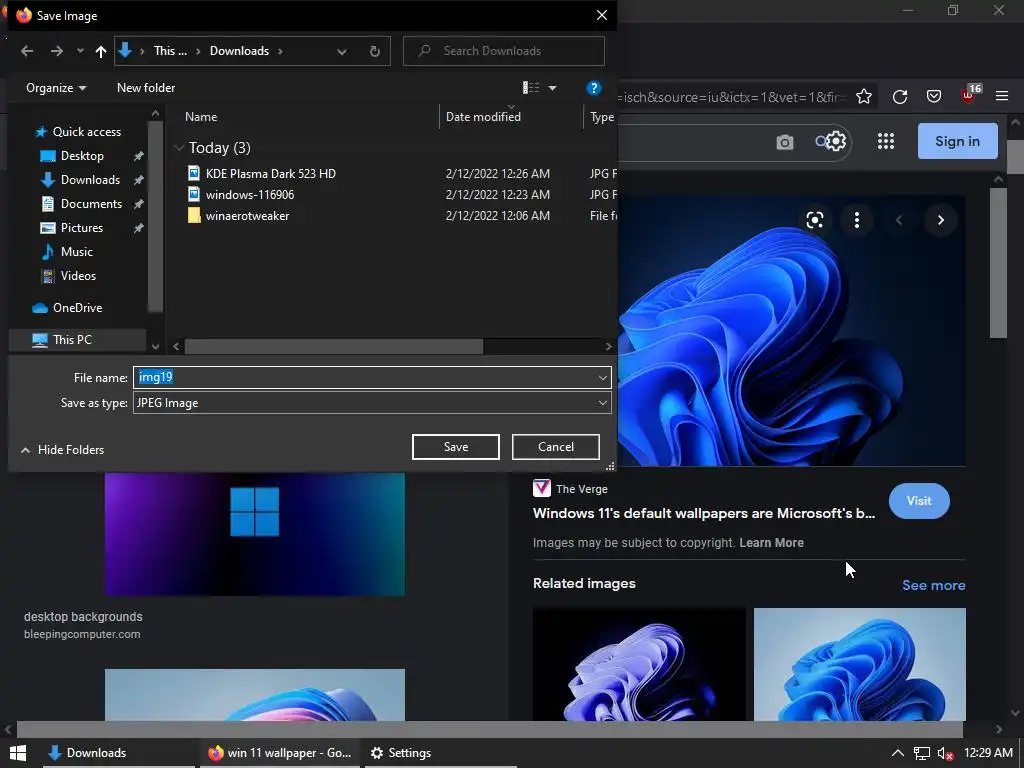Refresh the Downloads folder view

(x=375, y=51)
